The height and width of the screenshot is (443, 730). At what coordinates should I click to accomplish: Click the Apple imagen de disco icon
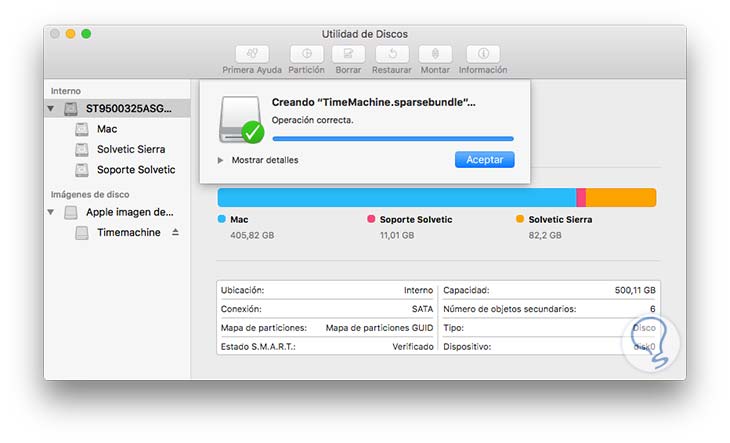[x=71, y=212]
